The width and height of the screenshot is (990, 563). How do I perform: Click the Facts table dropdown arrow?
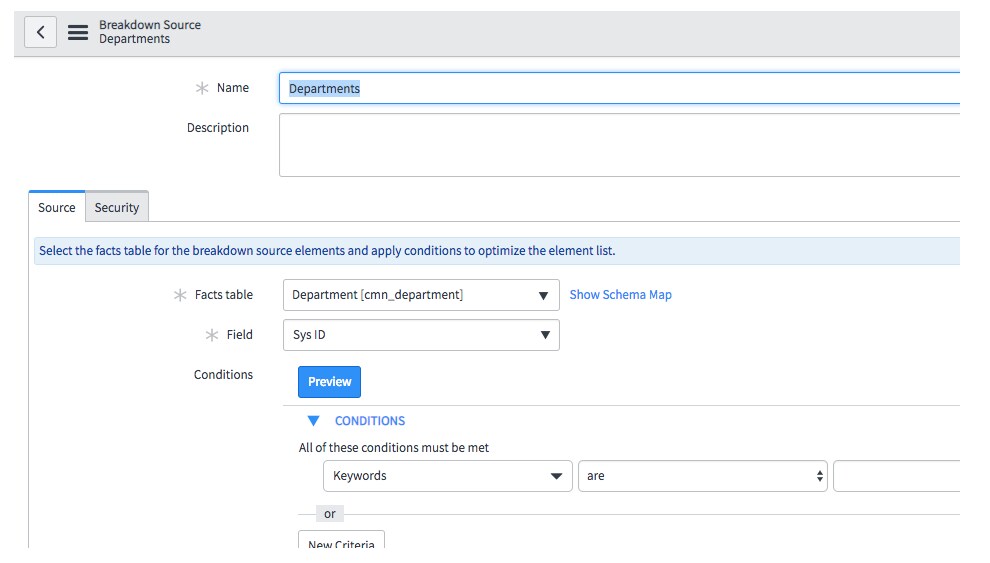[x=543, y=295]
